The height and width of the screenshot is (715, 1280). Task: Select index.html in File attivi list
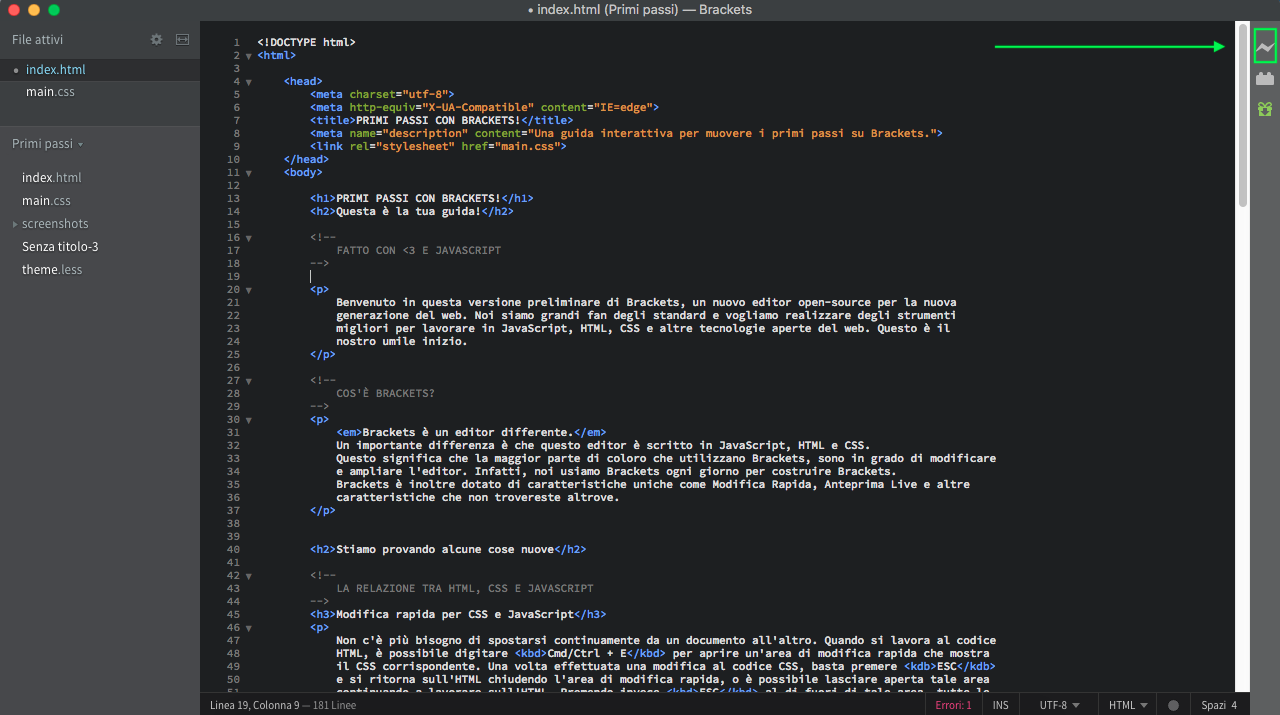click(x=55, y=70)
